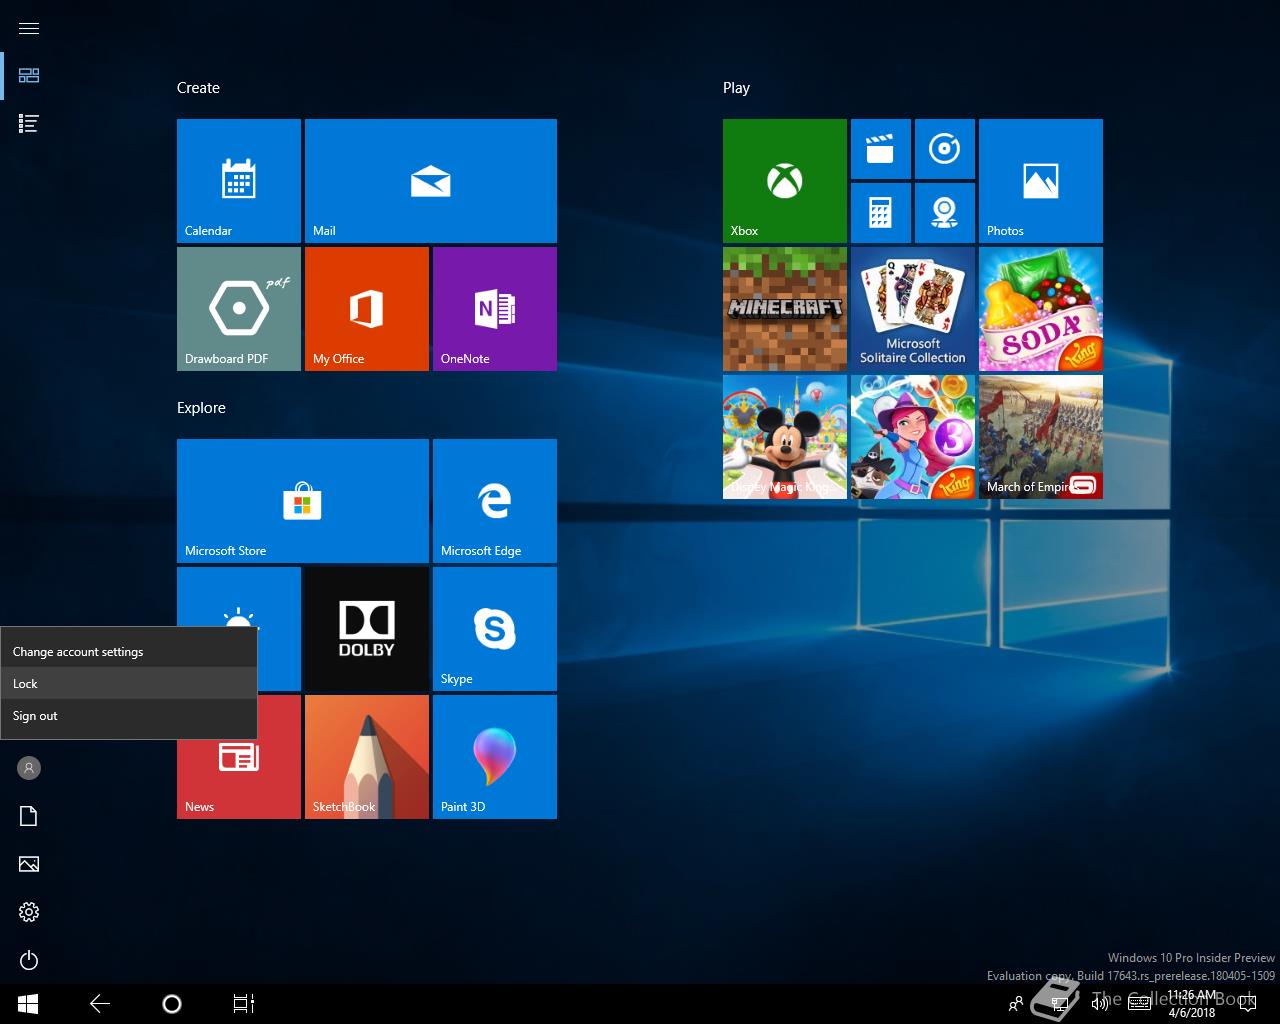Viewport: 1280px width, 1024px height.
Task: Open Calculator small tile
Action: [881, 213]
